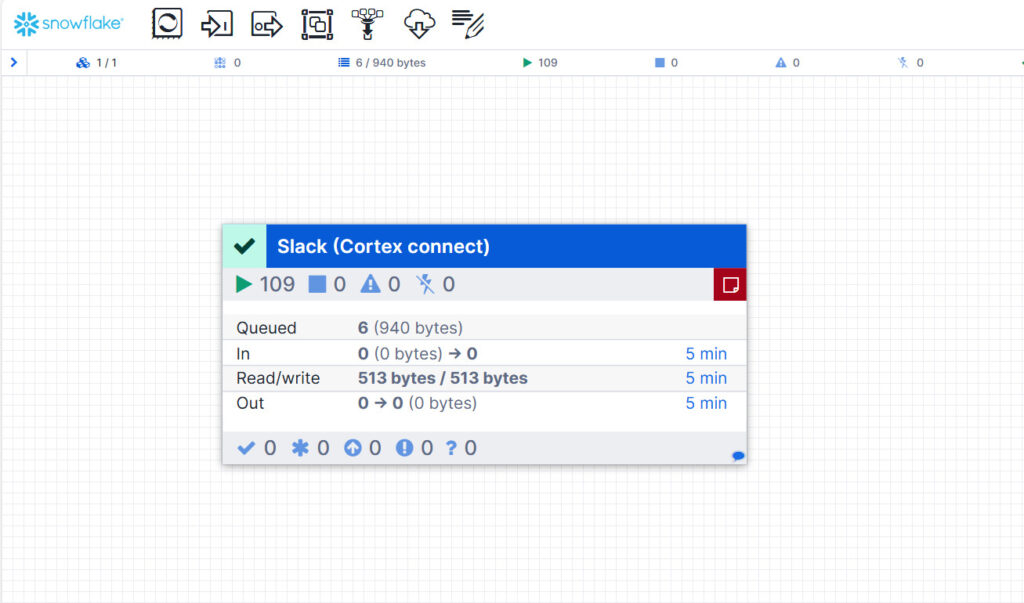Select the Label tool with pencil

[x=467, y=24]
